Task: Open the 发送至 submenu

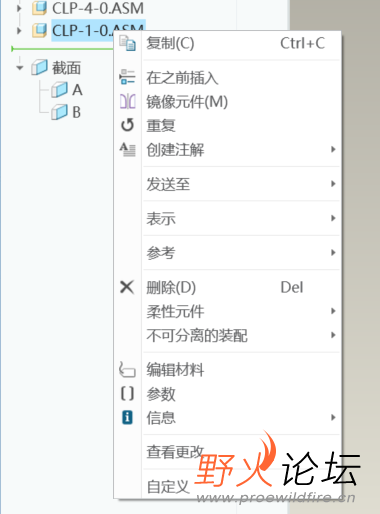Action: [241, 184]
